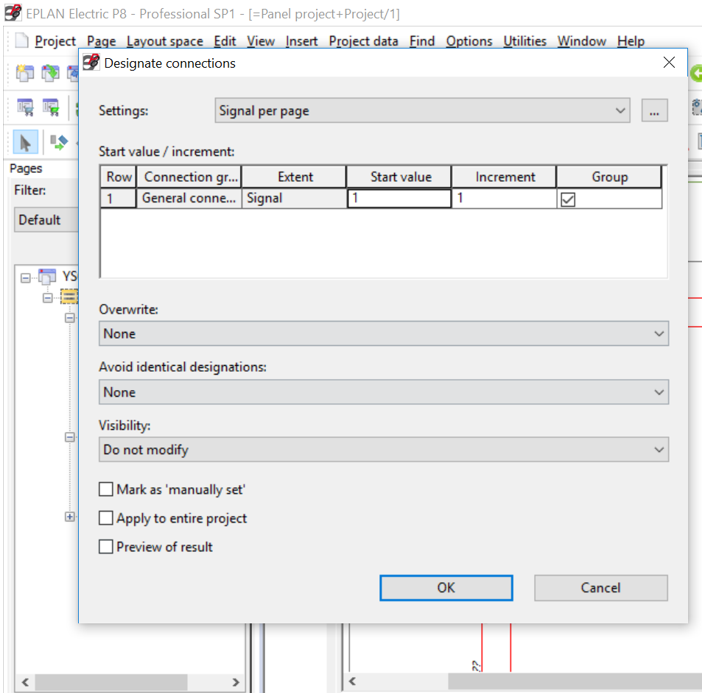Click the Increment cell in row 1
Viewport: 705px width, 693px height.
(x=504, y=198)
